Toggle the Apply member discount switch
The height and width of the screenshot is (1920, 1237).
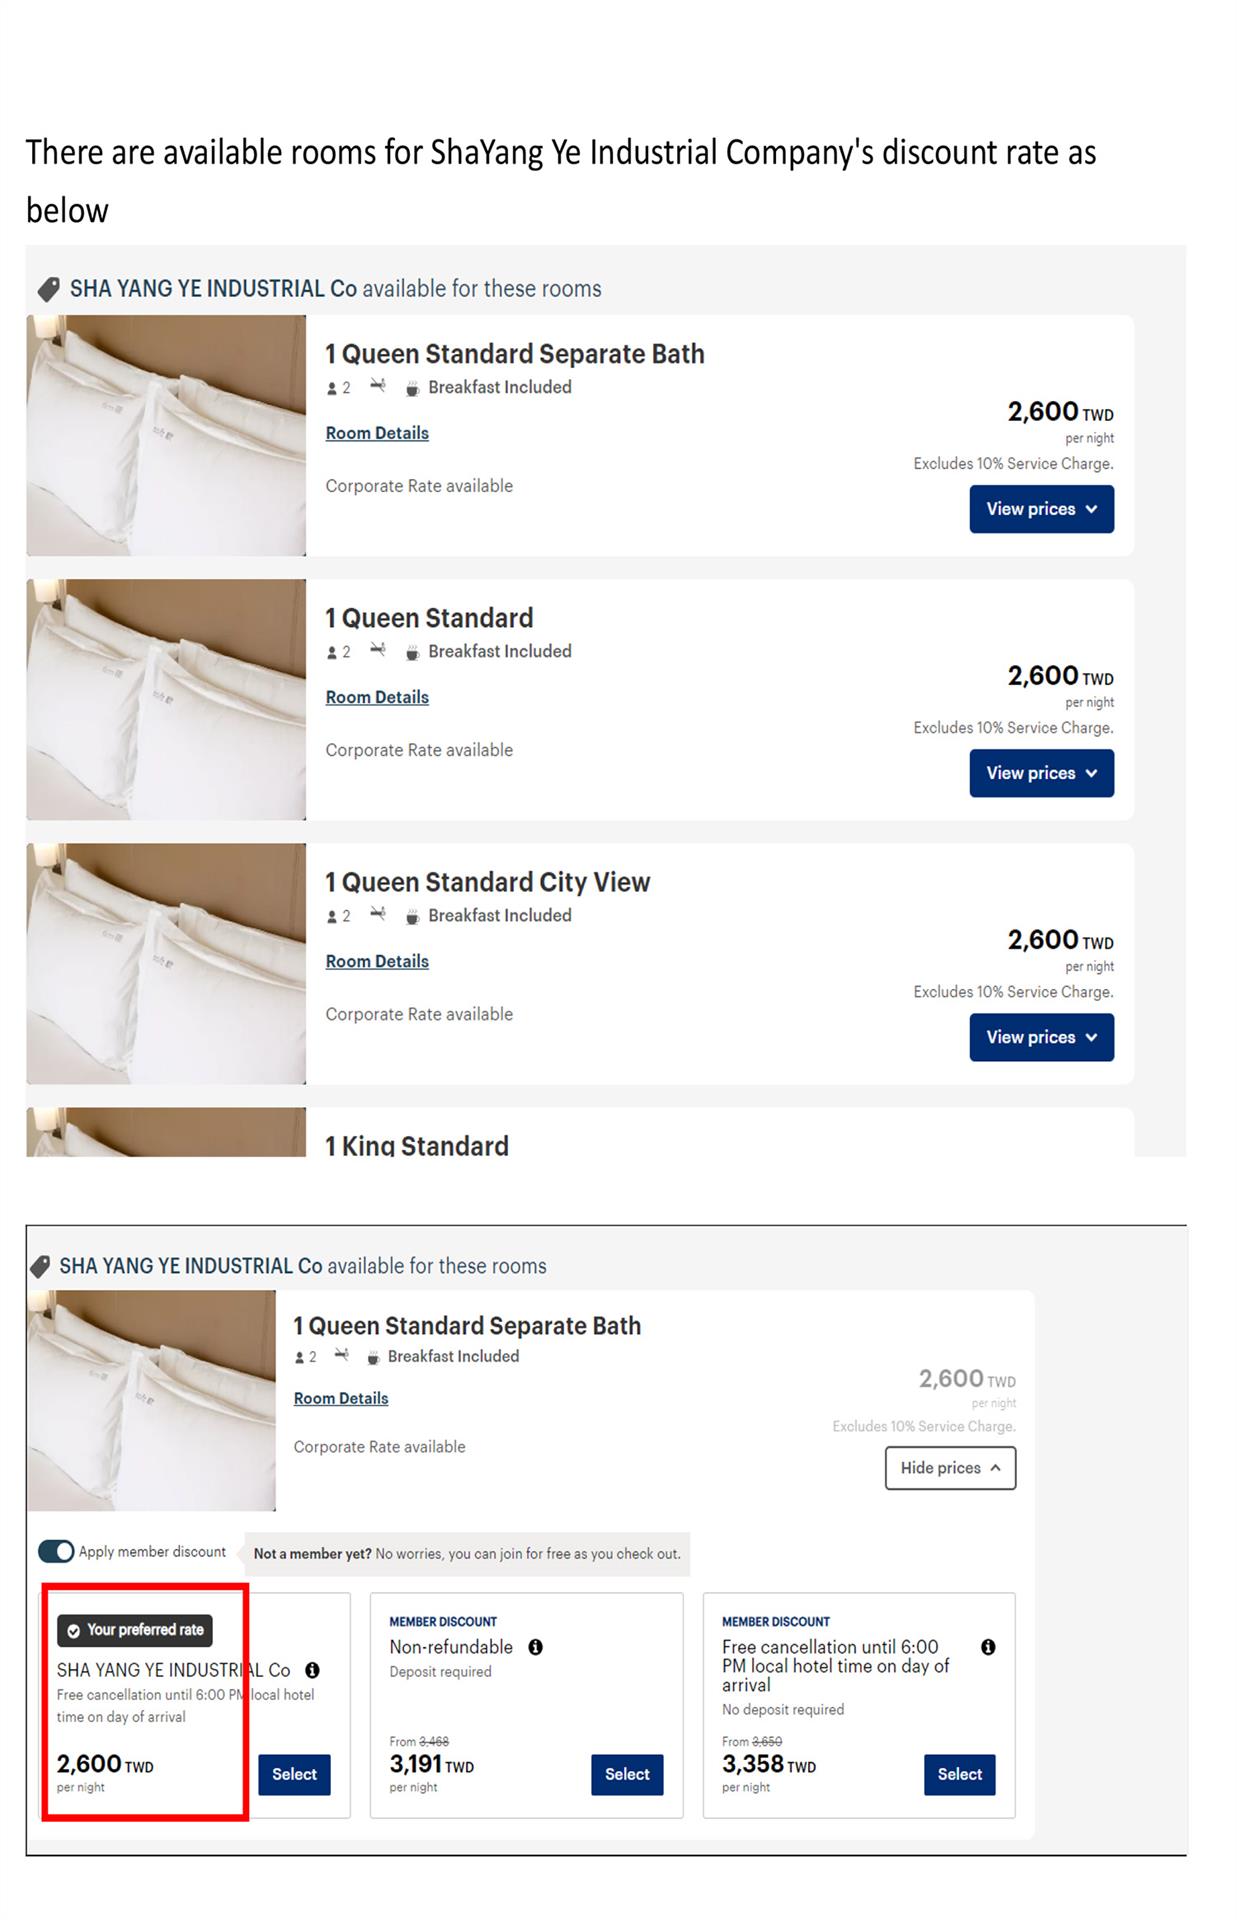pos(56,1551)
